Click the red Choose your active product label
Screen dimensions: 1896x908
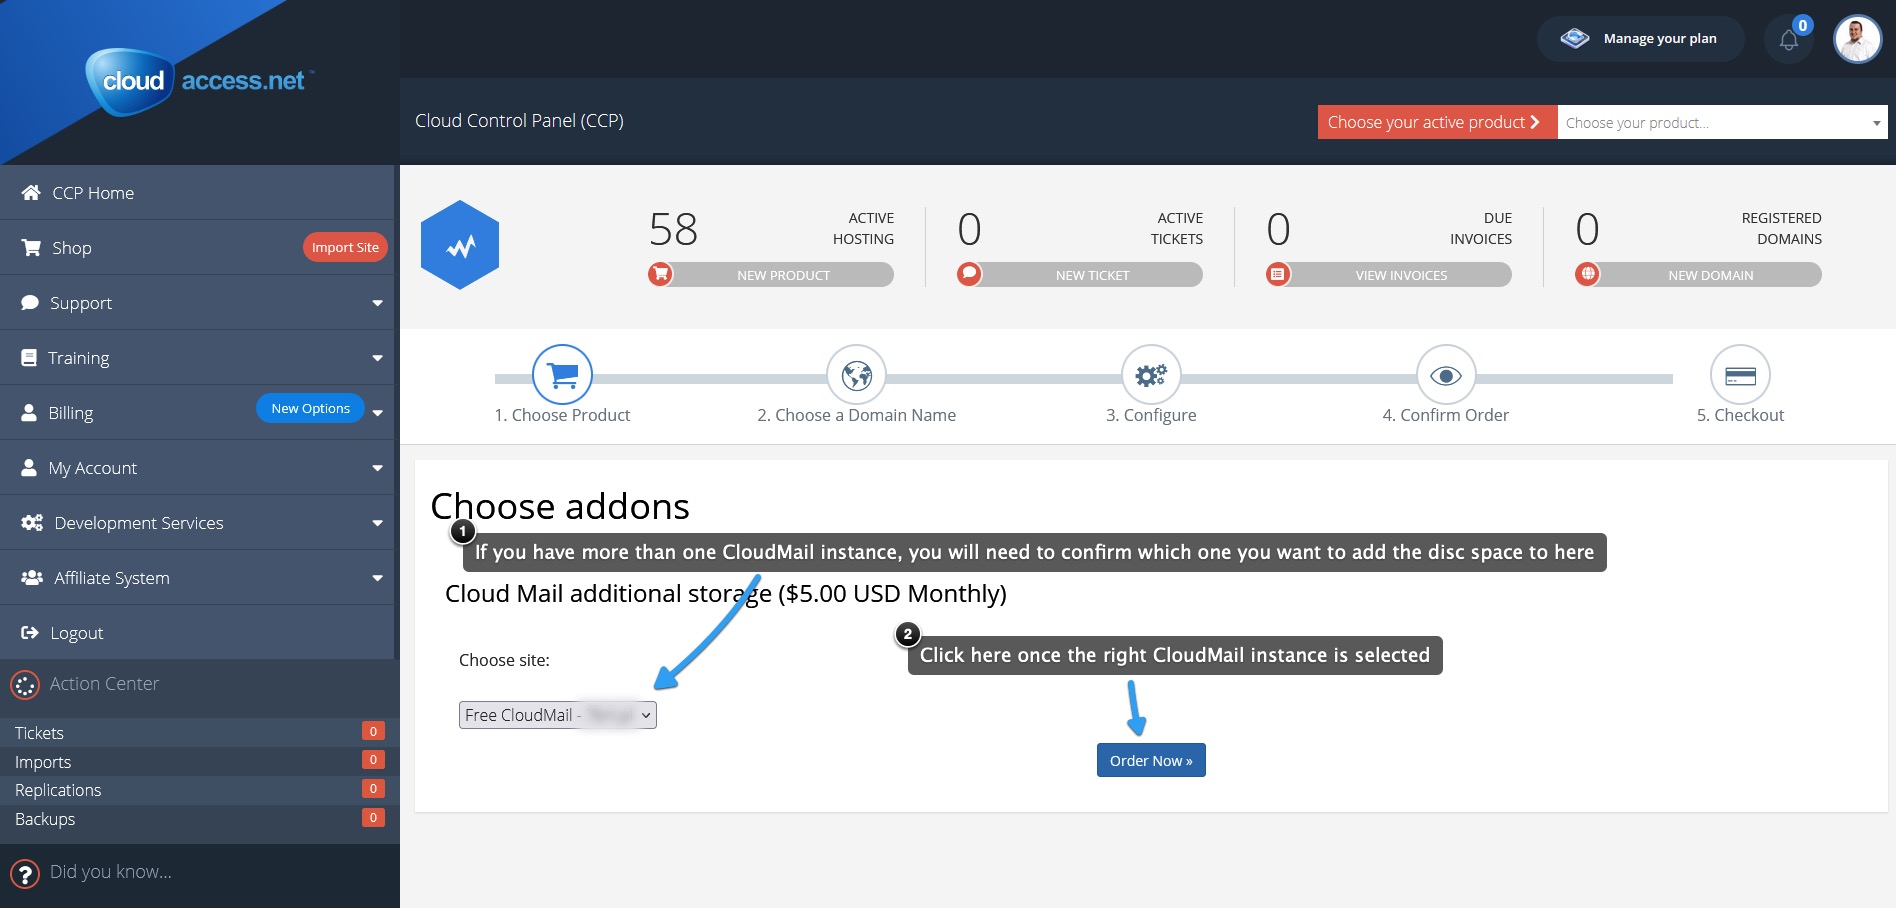[x=1437, y=122]
